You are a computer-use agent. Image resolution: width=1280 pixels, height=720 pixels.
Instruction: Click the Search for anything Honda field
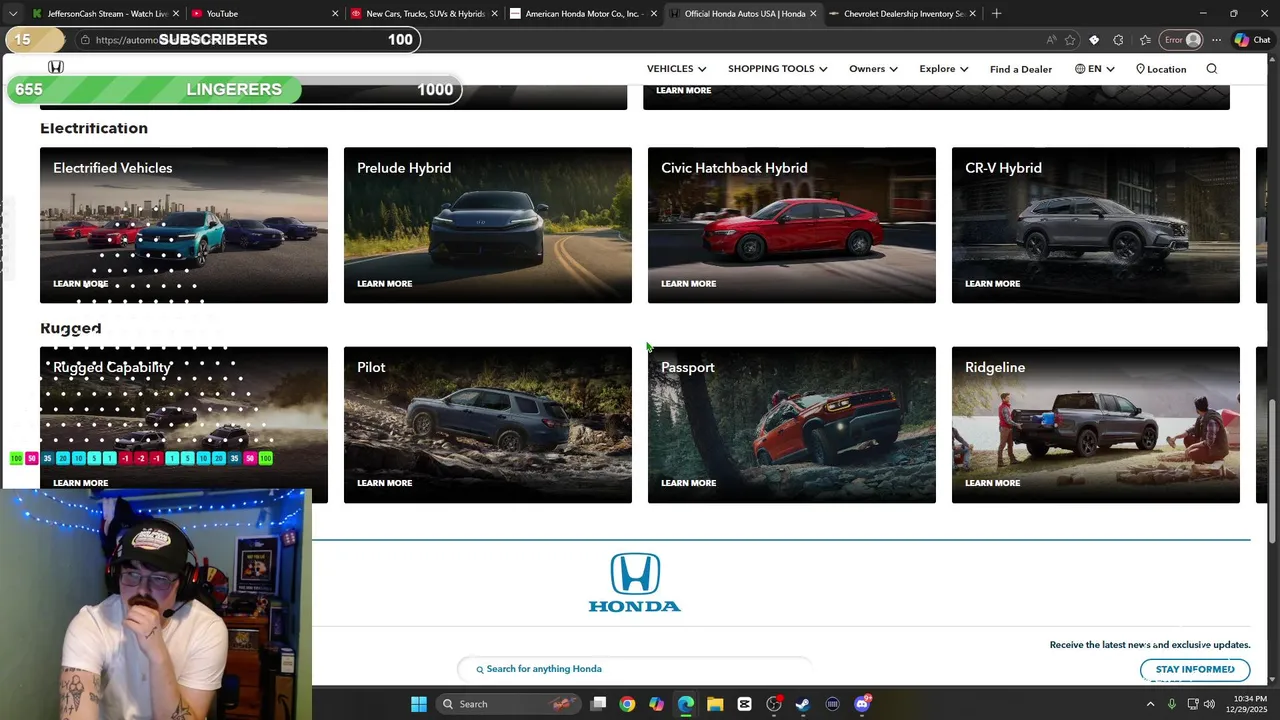[634, 669]
